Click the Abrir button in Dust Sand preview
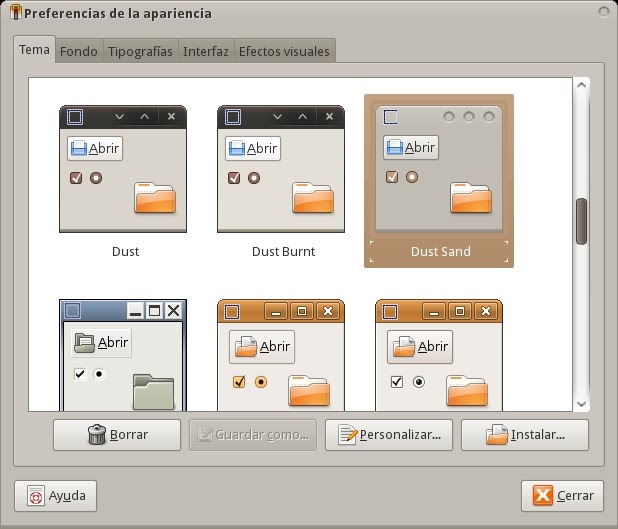 click(x=411, y=148)
